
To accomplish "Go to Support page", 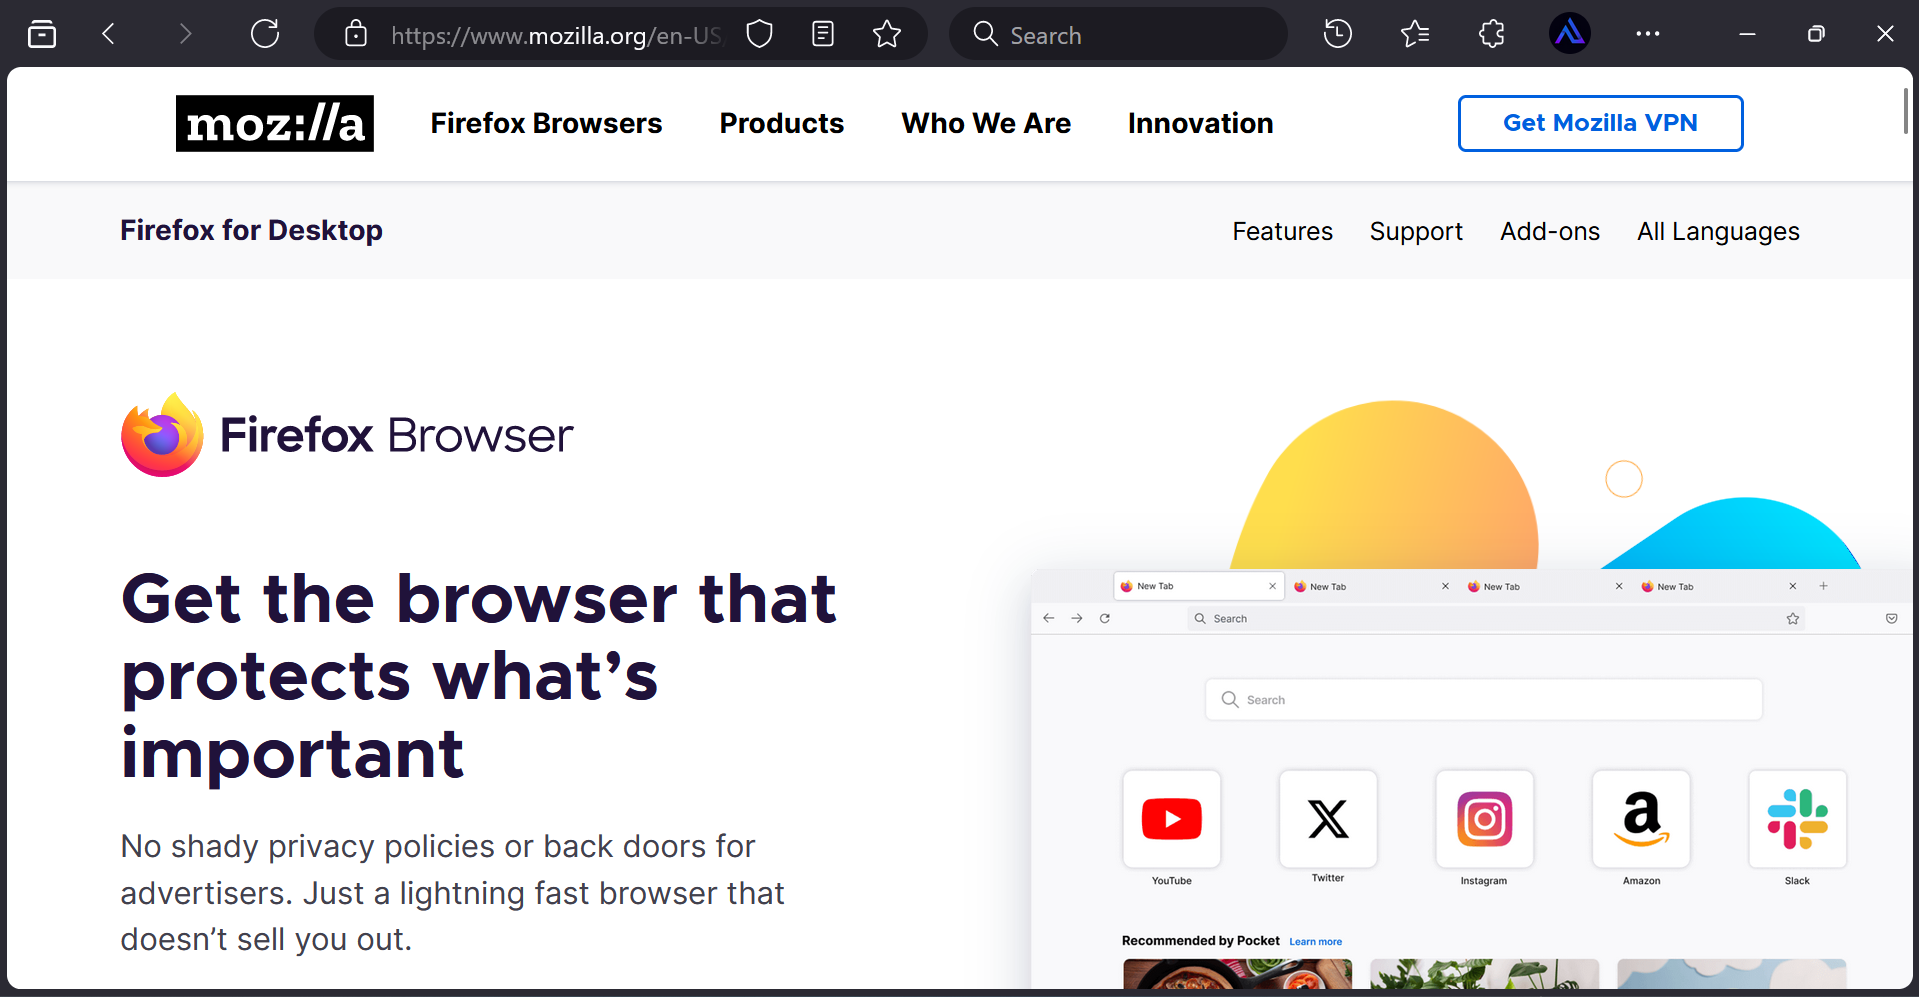I will pyautogui.click(x=1416, y=231).
